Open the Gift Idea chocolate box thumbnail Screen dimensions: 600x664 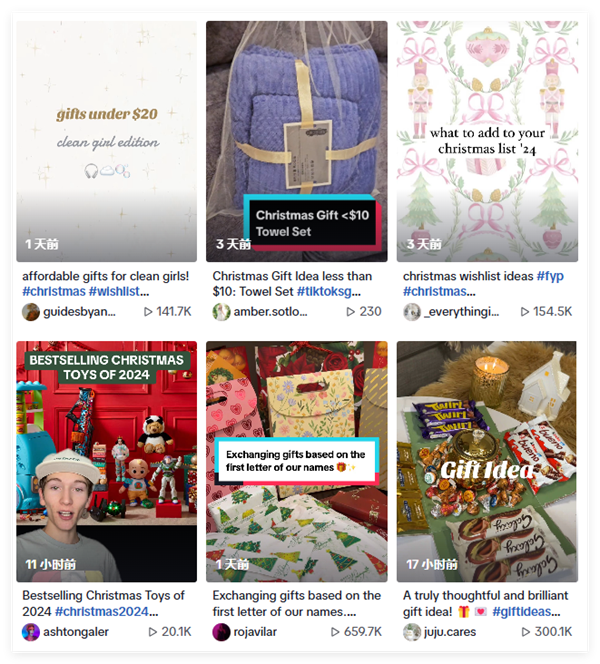click(x=487, y=462)
